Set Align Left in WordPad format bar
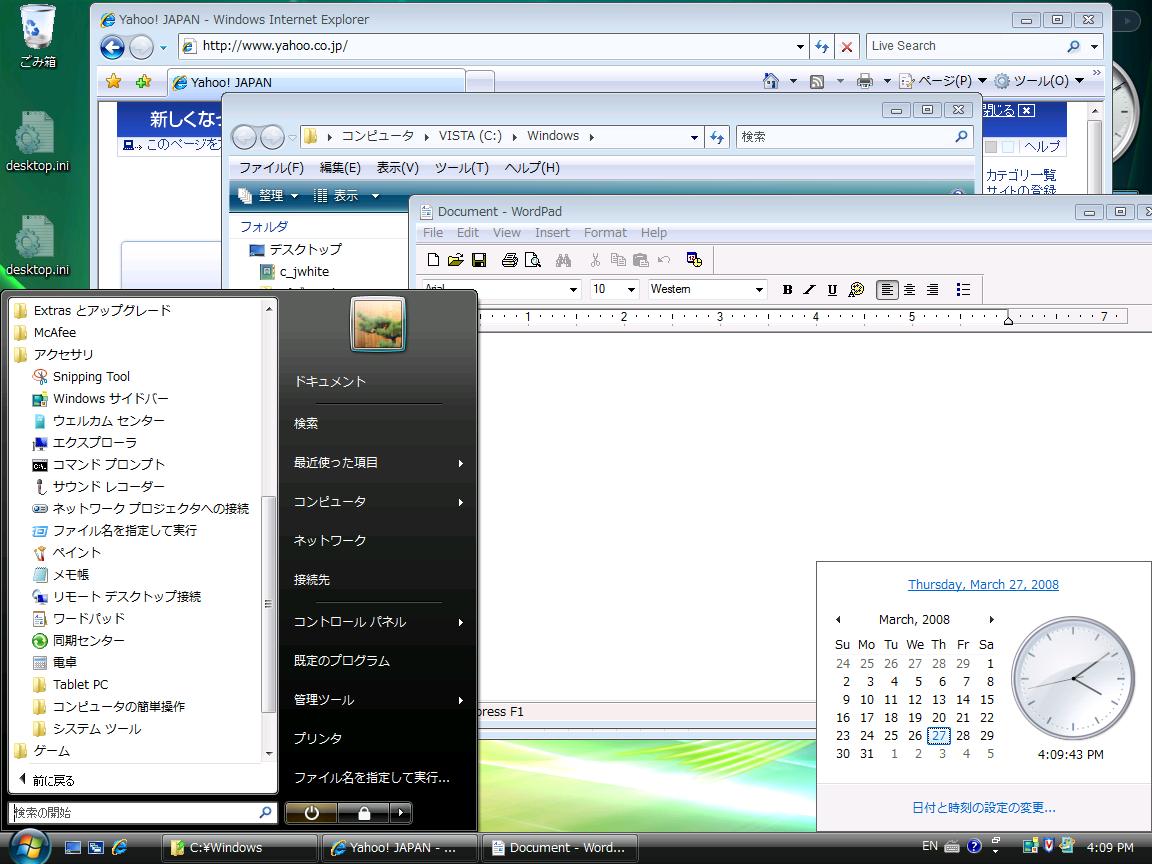Image resolution: width=1152 pixels, height=864 pixels. (x=887, y=289)
